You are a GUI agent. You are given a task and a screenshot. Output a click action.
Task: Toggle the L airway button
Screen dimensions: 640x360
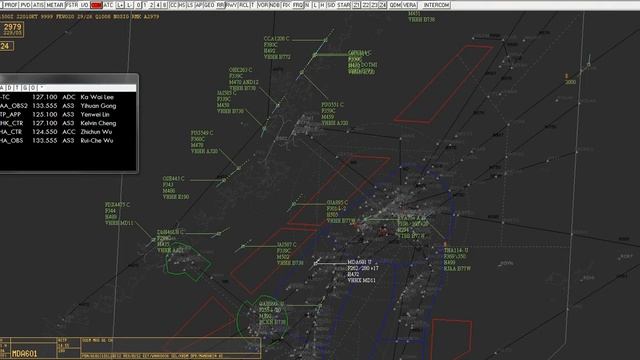coord(315,5)
